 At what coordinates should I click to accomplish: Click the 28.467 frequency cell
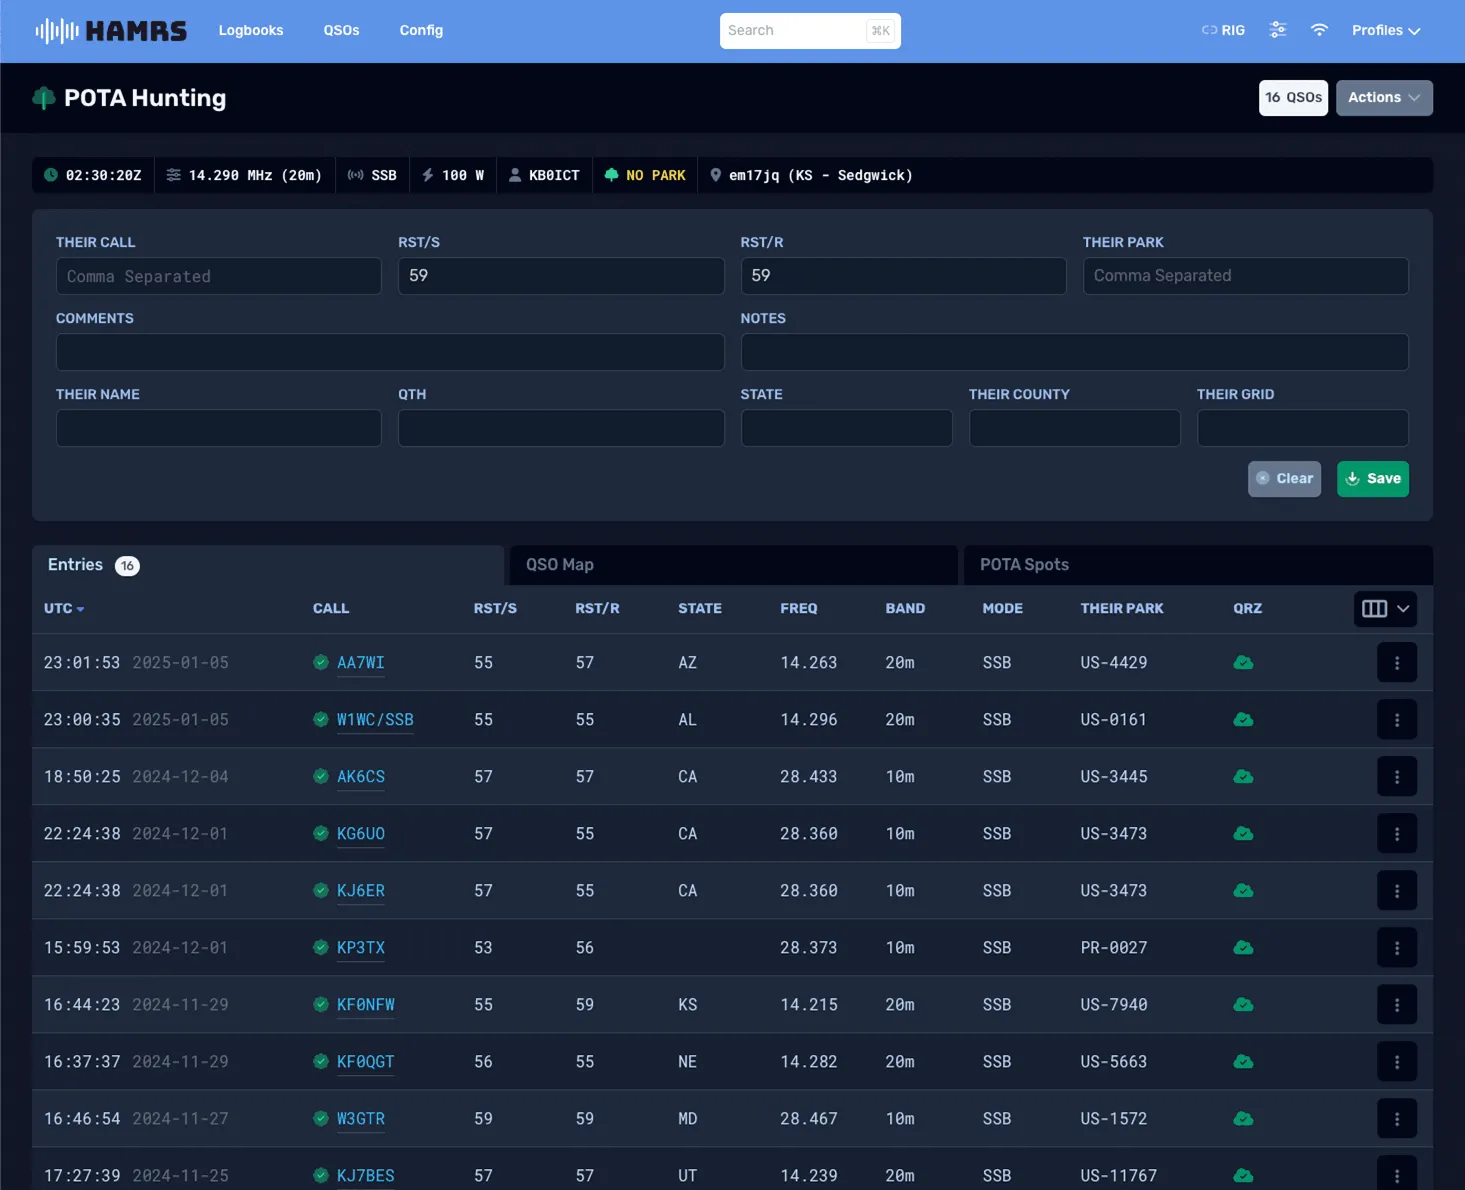coord(808,1118)
